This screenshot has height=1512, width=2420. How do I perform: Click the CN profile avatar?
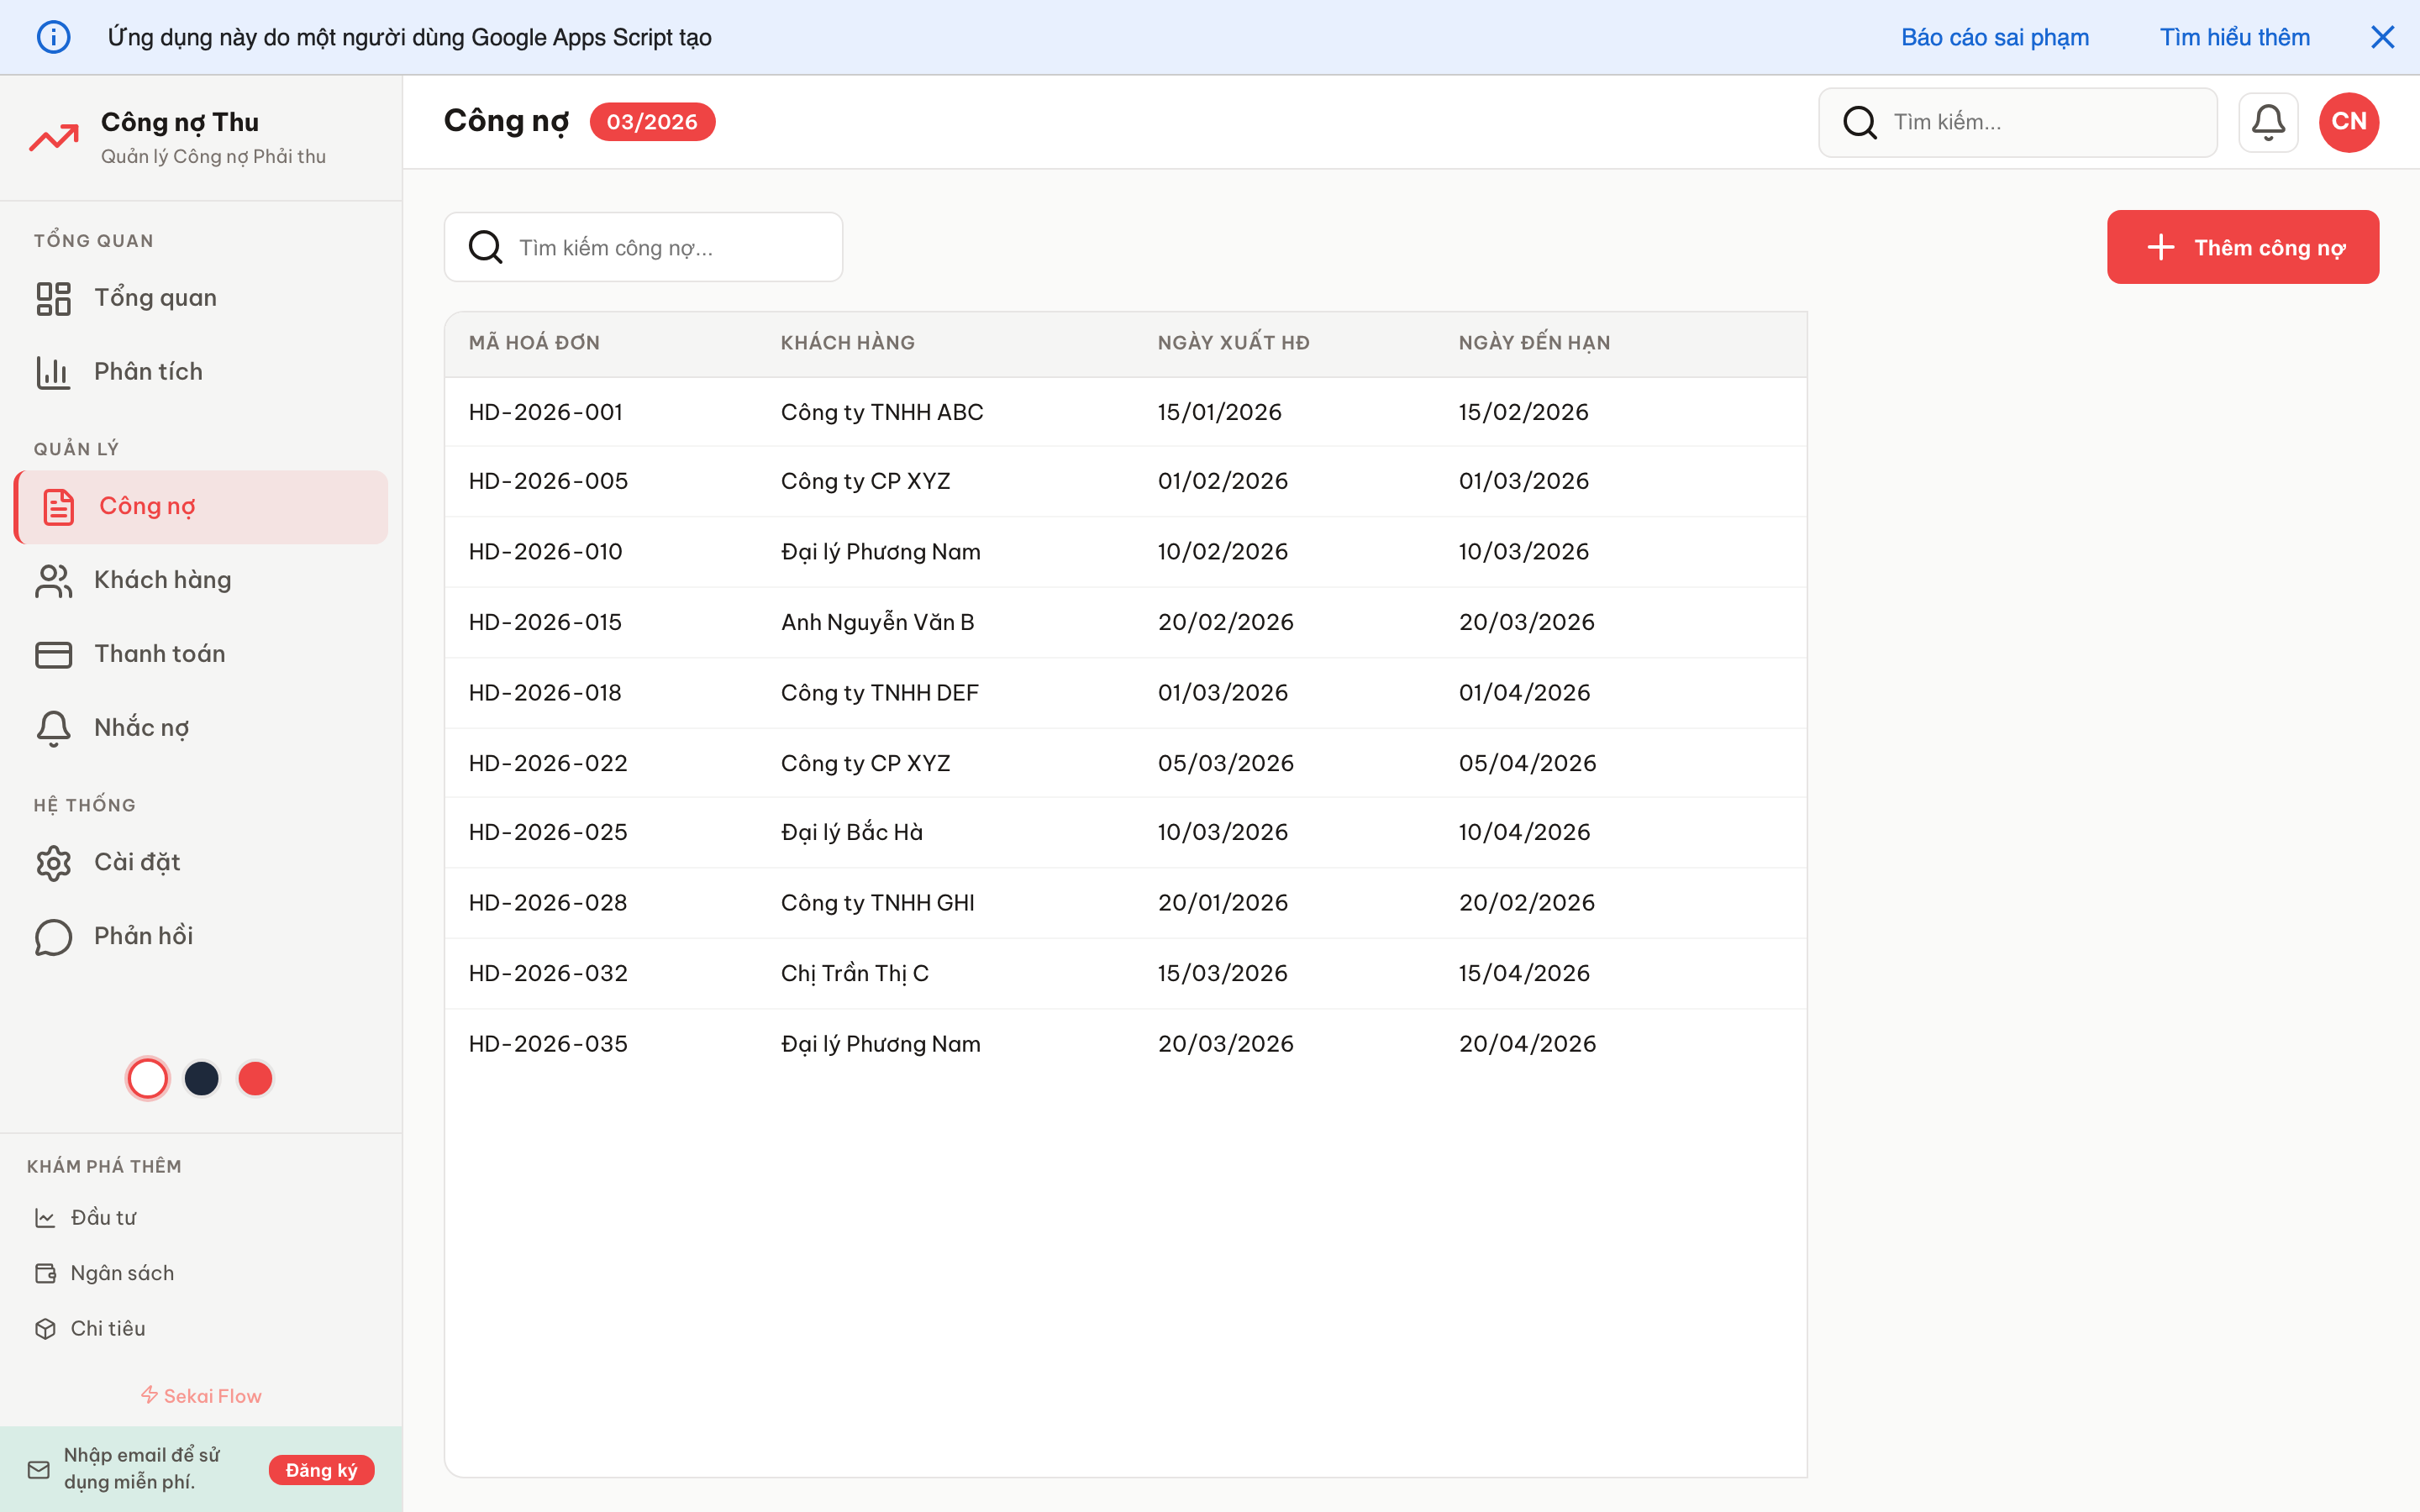(2348, 121)
